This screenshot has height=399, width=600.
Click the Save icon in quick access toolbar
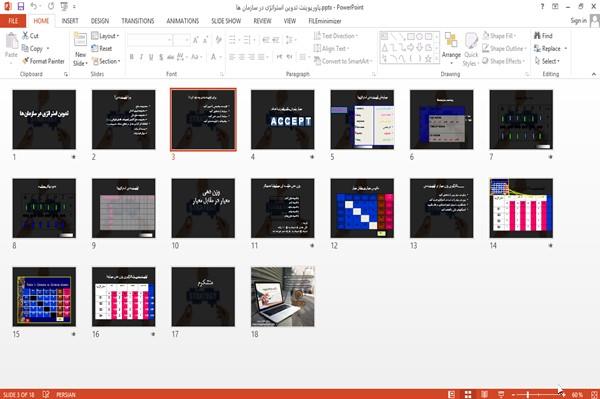click(21, 7)
